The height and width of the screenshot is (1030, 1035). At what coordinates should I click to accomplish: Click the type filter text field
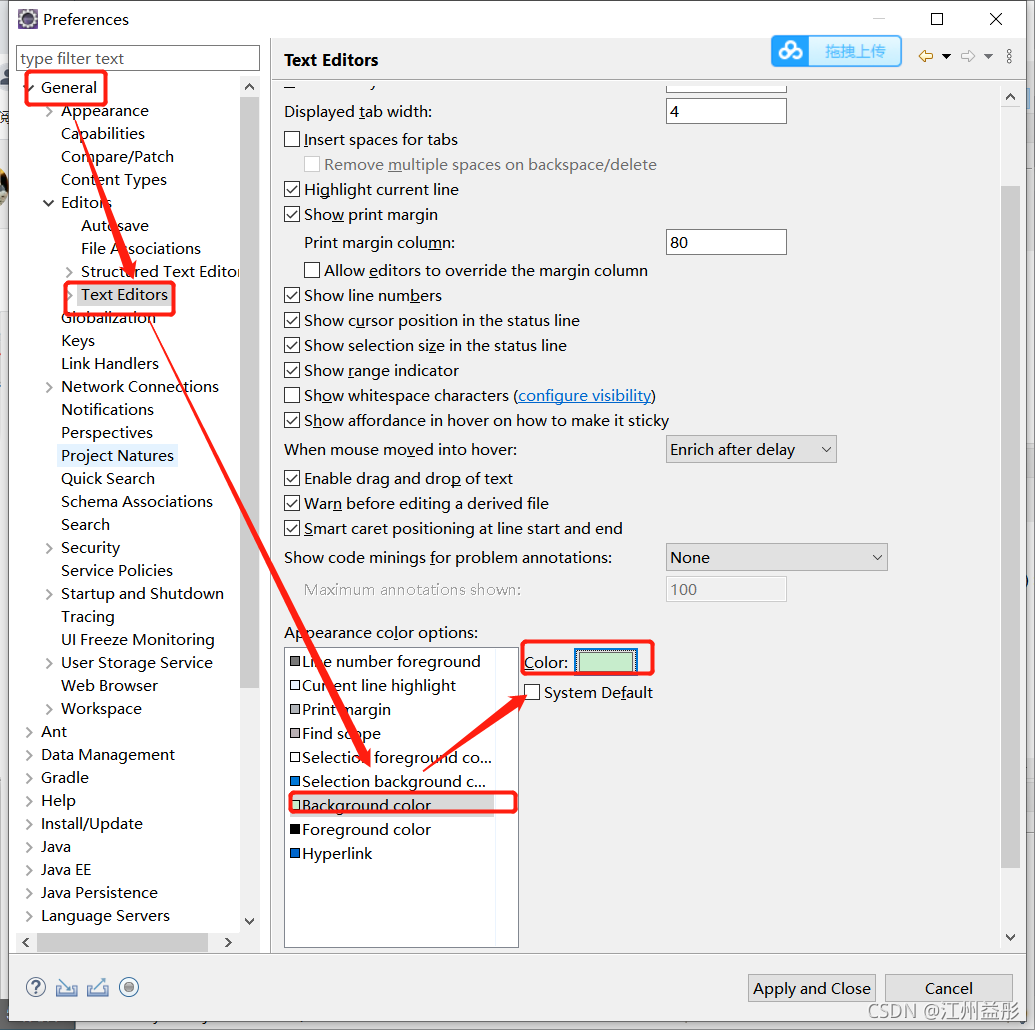(x=138, y=58)
